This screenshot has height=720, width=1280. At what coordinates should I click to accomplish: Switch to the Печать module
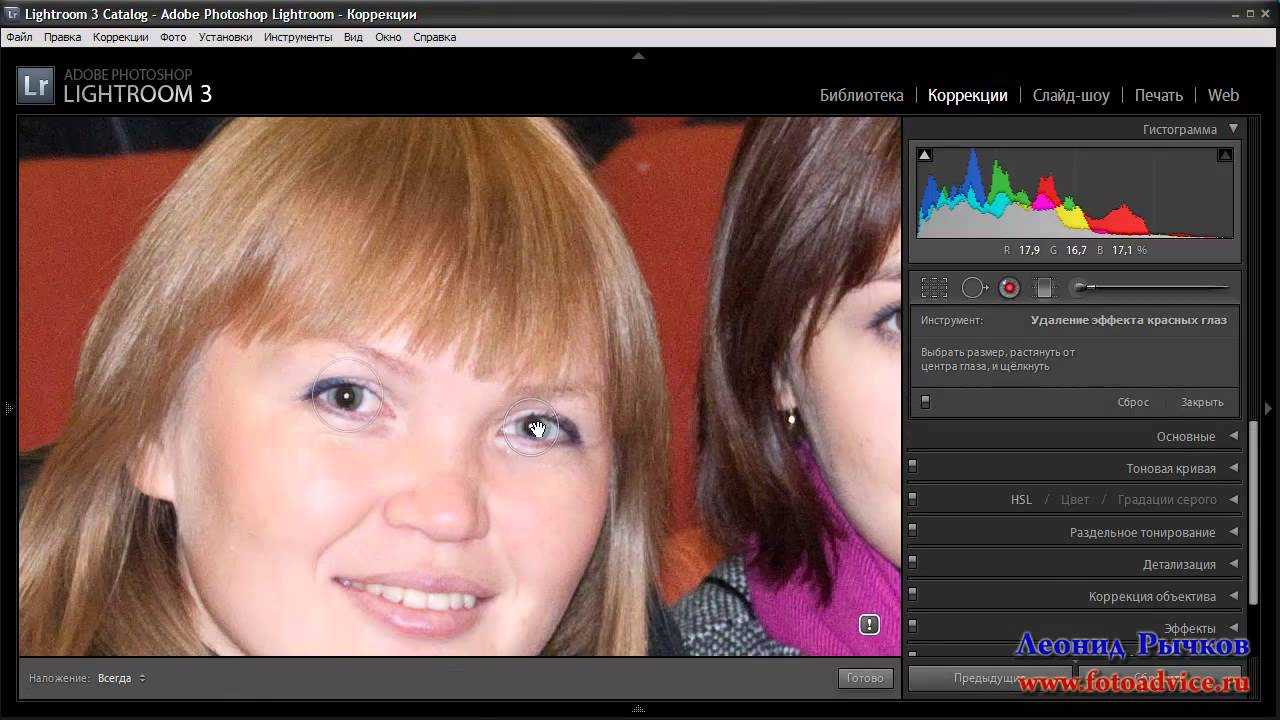pyautogui.click(x=1158, y=96)
